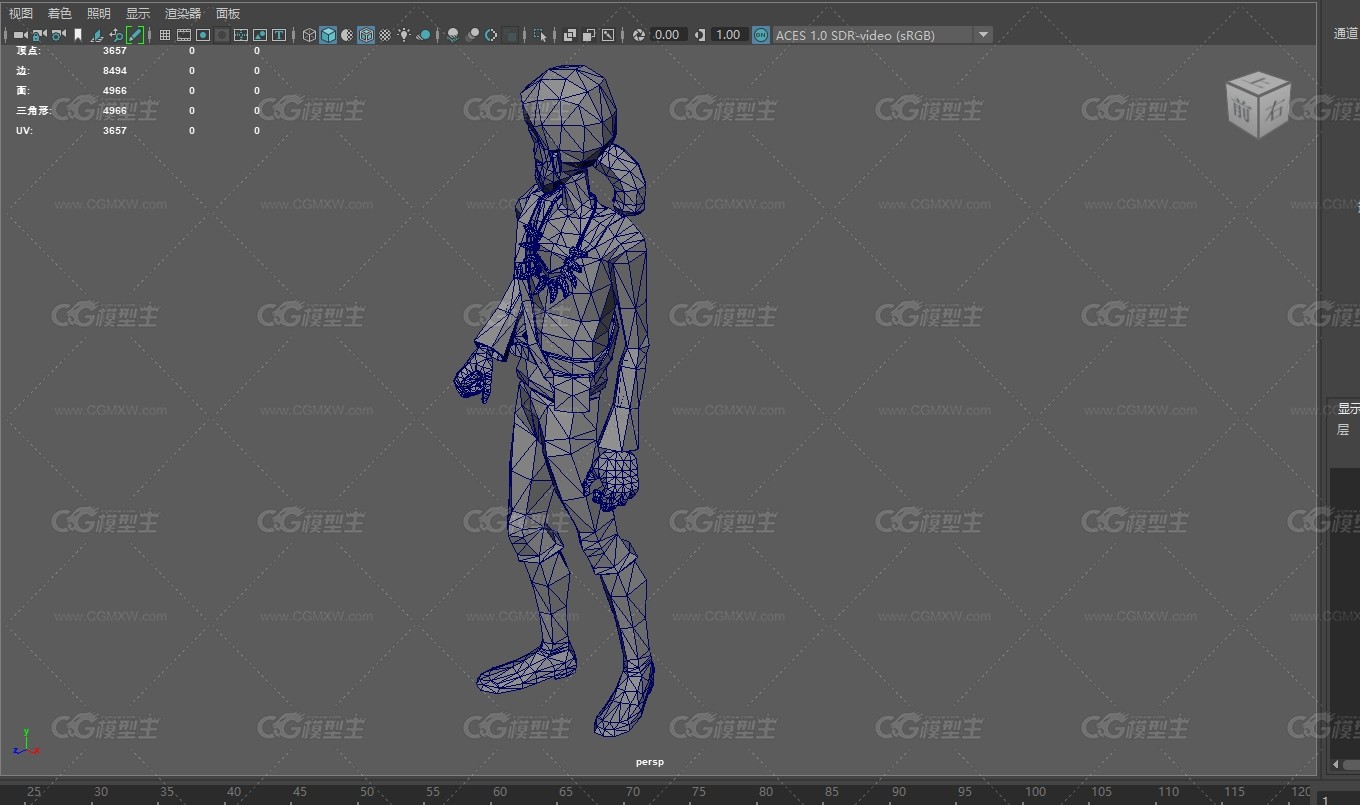Toggle the X-Ray display icon

pos(570,35)
